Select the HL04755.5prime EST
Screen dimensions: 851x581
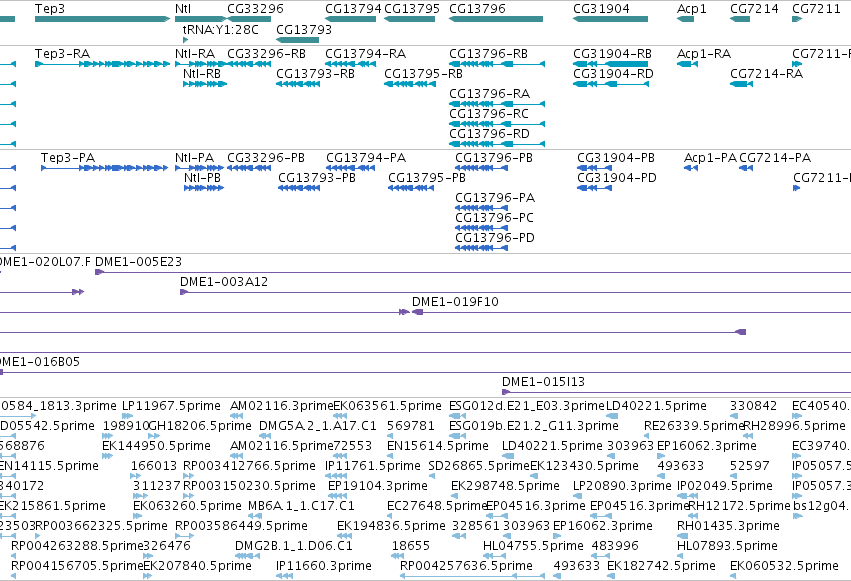pyautogui.click(x=494, y=556)
